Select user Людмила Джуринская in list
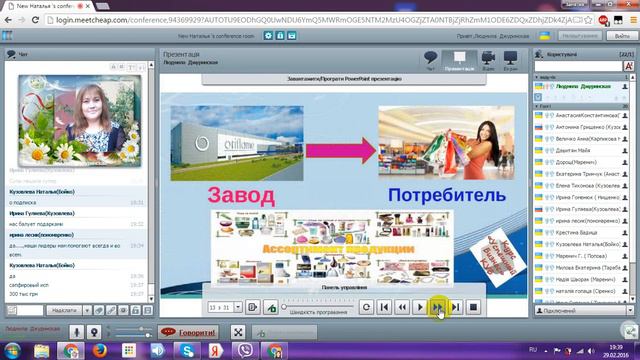This screenshot has height=360, width=640. click(582, 87)
